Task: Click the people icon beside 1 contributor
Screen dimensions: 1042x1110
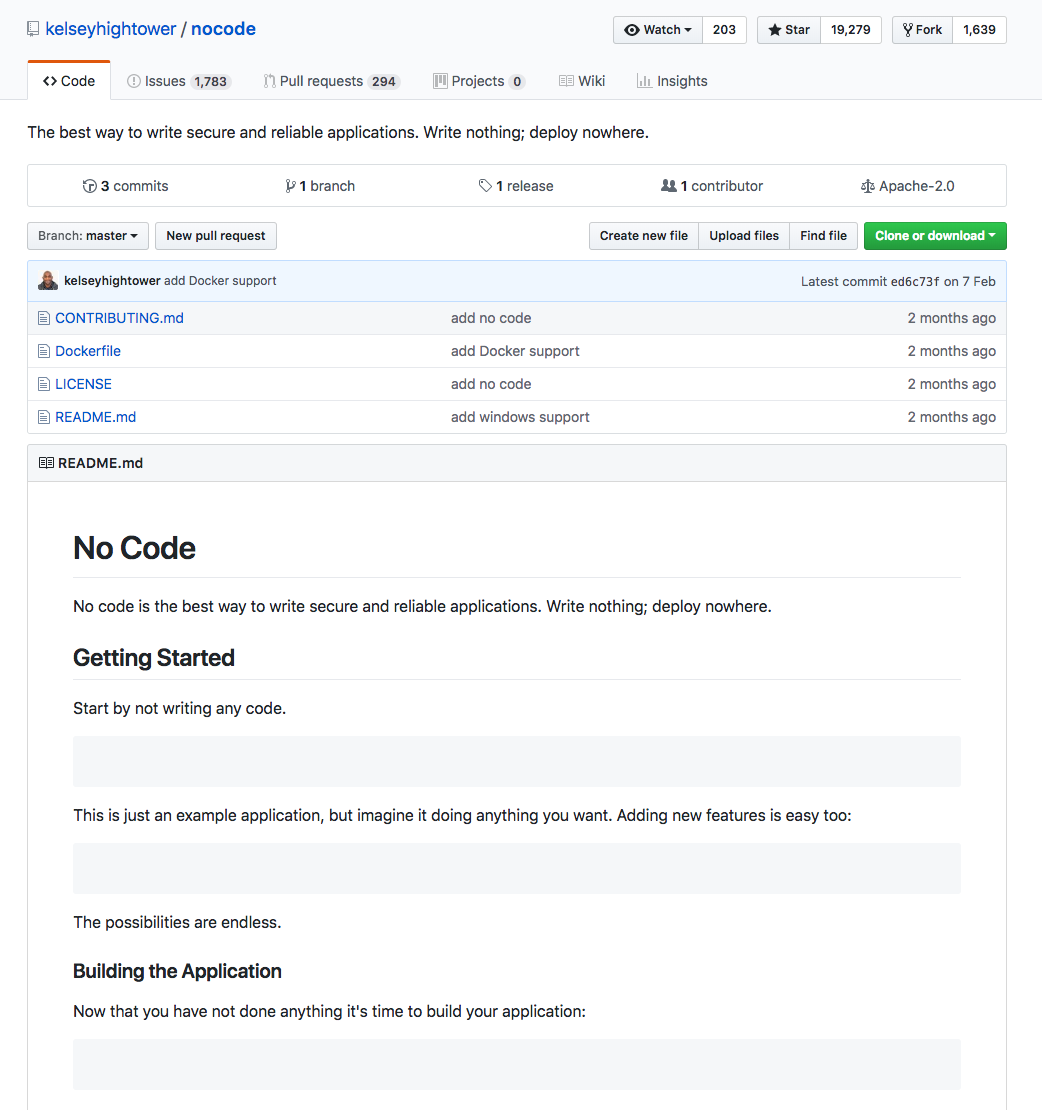Action: (x=669, y=185)
